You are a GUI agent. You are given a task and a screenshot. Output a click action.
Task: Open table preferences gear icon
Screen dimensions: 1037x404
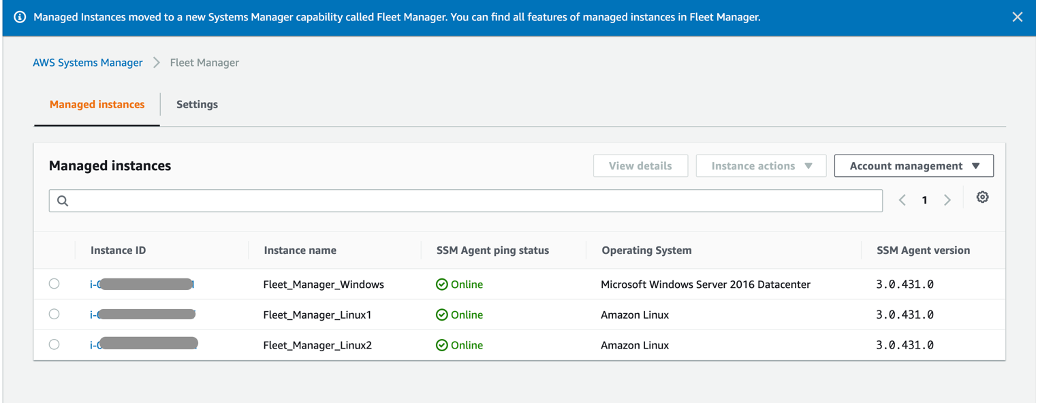[982, 197]
